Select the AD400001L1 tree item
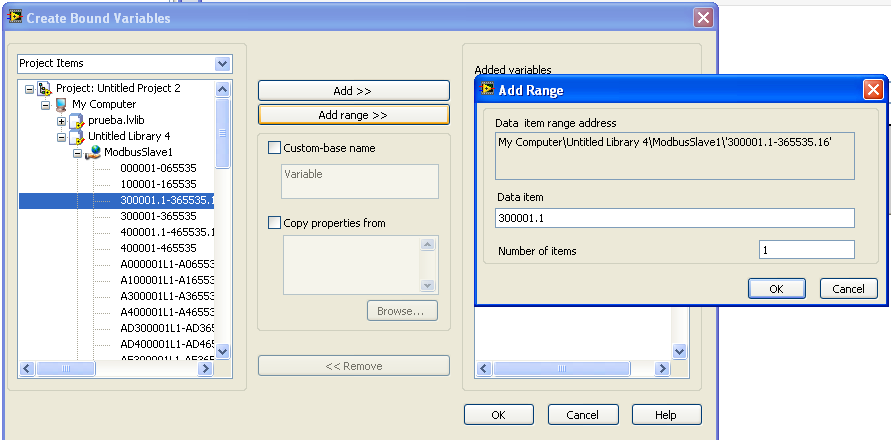Viewport: 891px width, 440px height. point(167,344)
